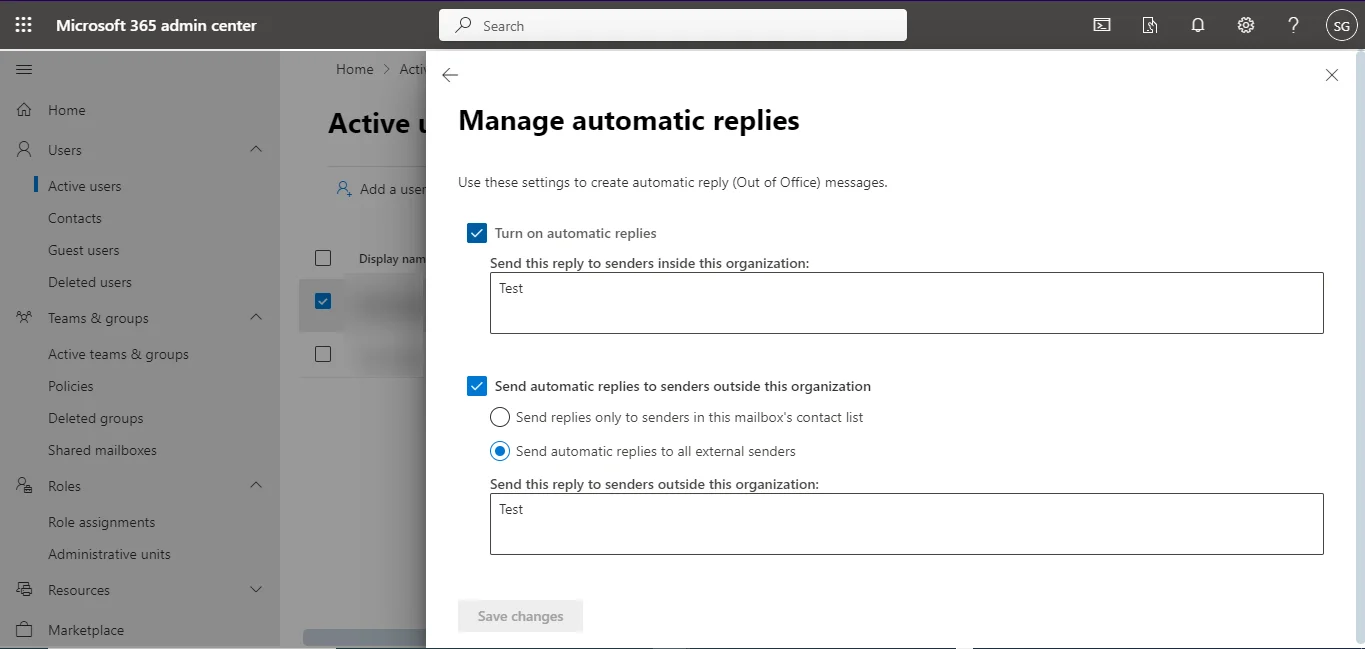Collapse the Teams & groups section chevron

coord(256,317)
